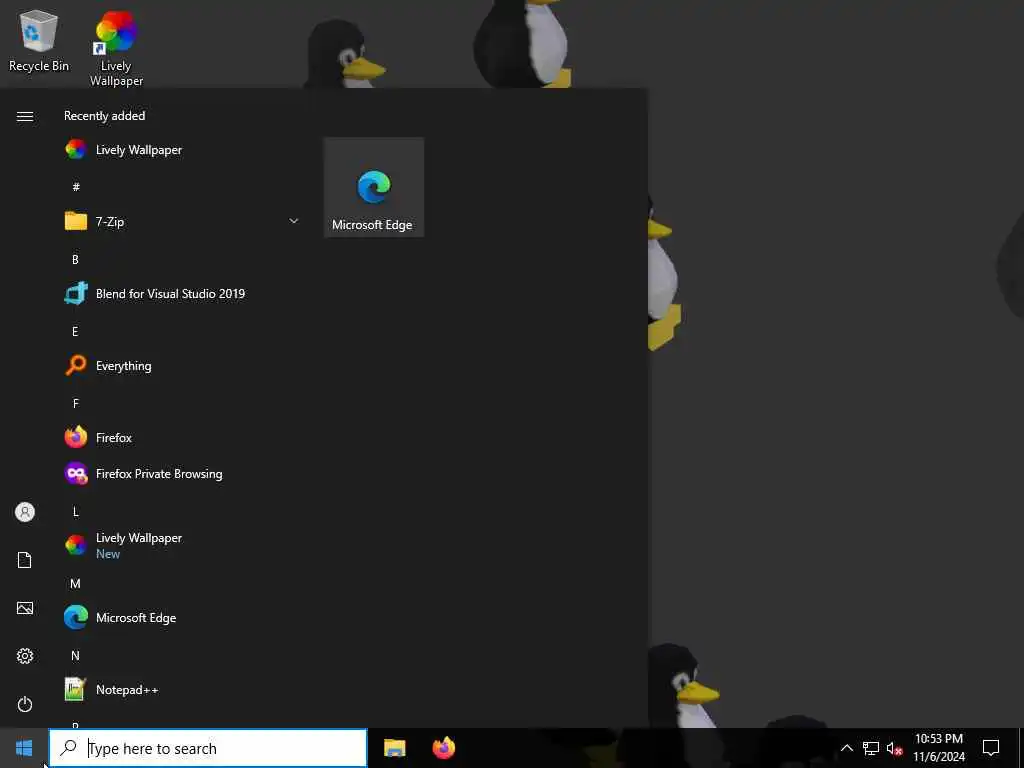Open Pictures from Start sidebar
This screenshot has width=1024, height=768.
tap(25, 608)
